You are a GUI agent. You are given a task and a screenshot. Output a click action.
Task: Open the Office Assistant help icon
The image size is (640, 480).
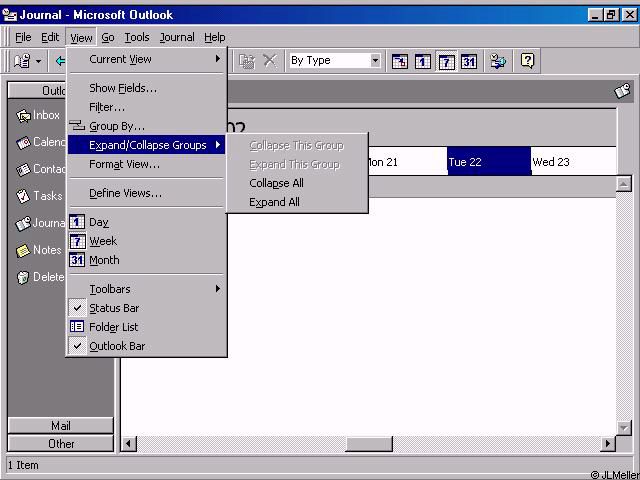527,61
